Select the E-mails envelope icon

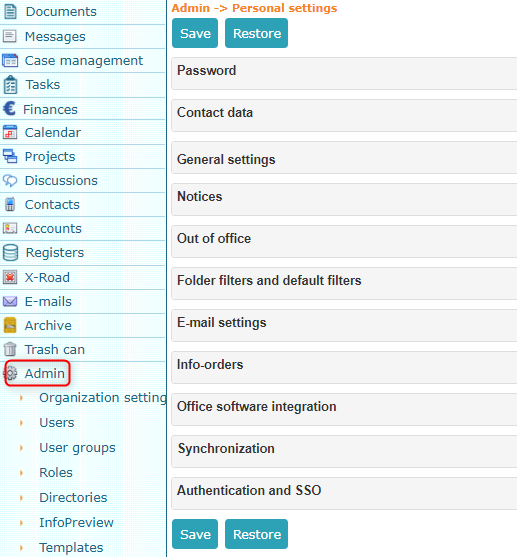(10, 302)
